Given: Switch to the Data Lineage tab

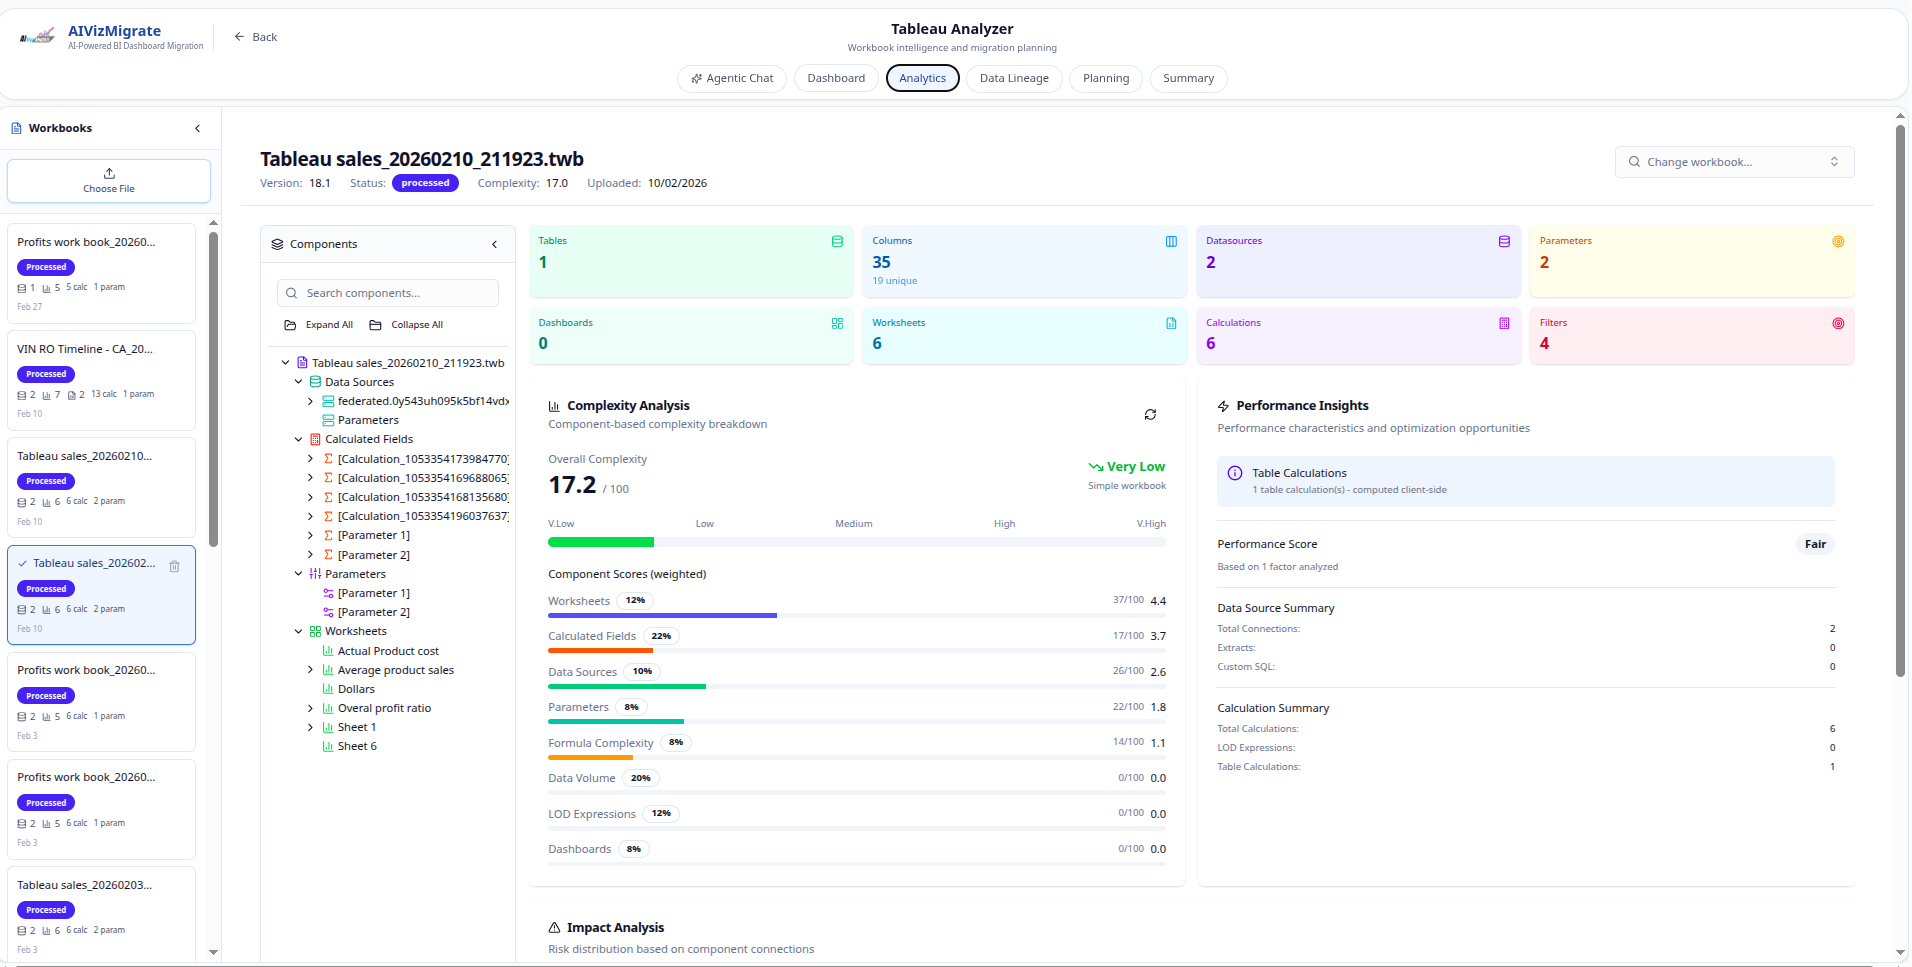Looking at the screenshot, I should [1014, 78].
